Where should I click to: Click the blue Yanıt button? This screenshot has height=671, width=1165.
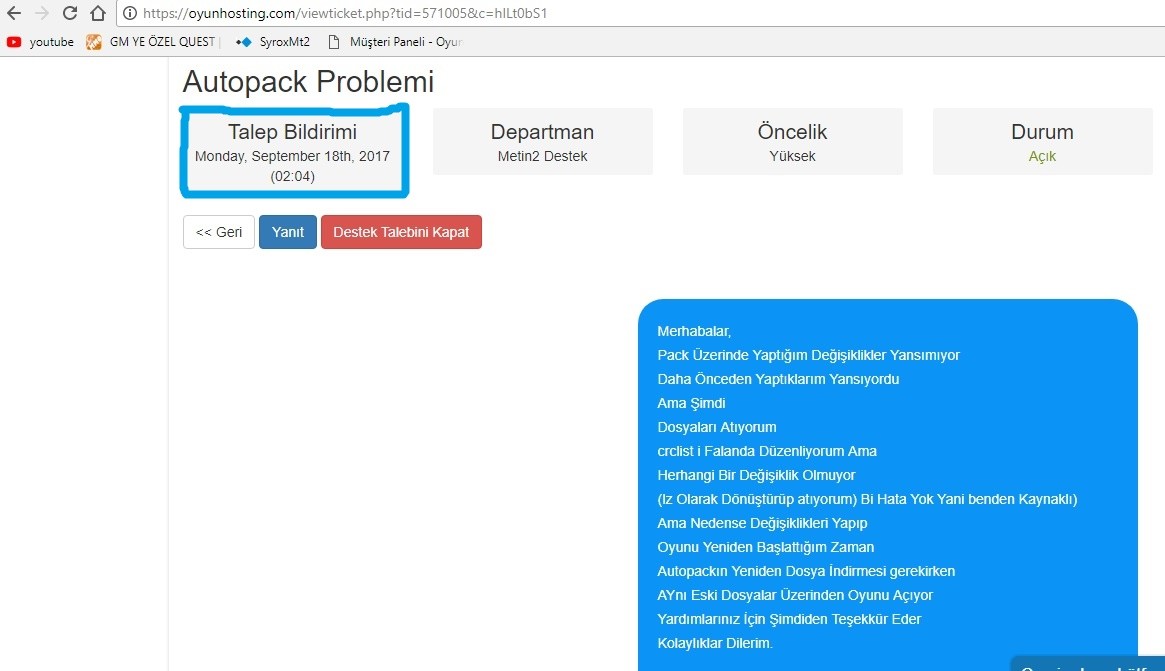(x=288, y=232)
